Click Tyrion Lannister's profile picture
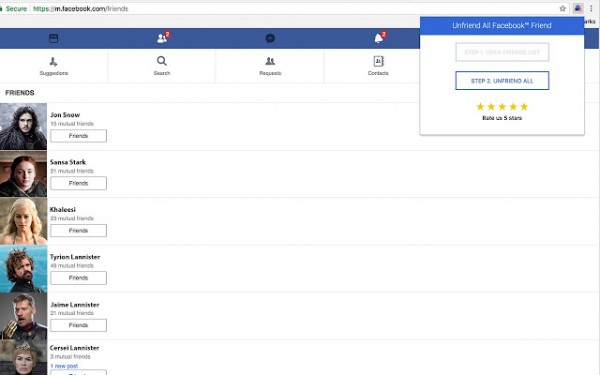This screenshot has height=375, width=600. 23,269
